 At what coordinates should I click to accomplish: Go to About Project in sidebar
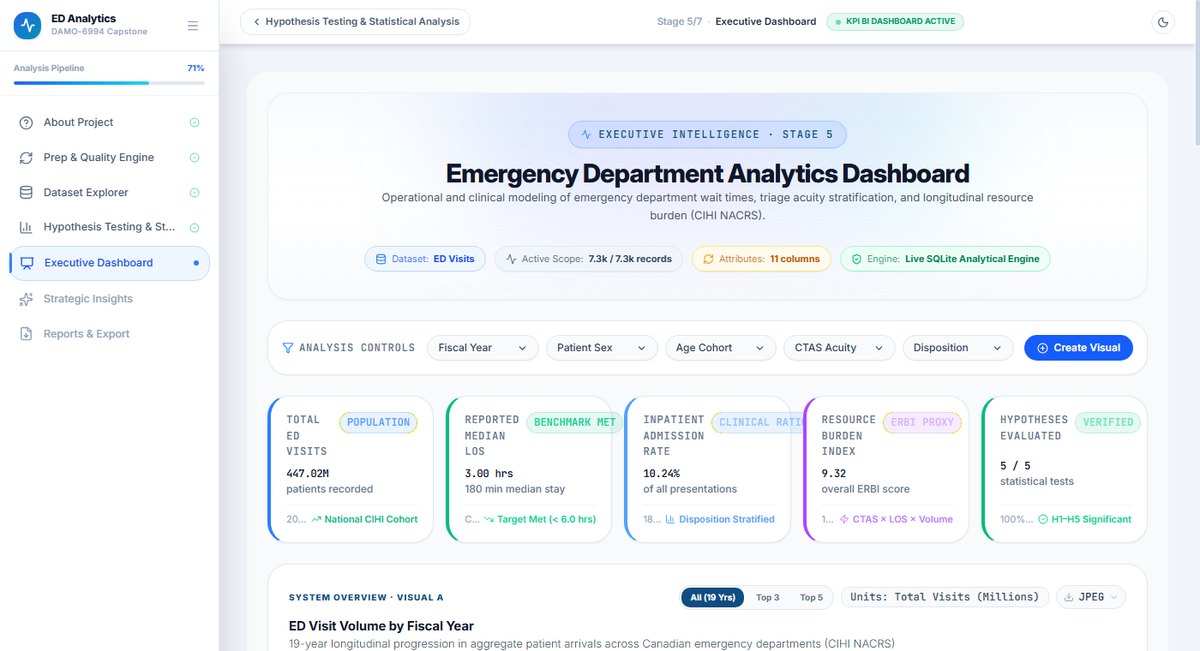[109, 122]
